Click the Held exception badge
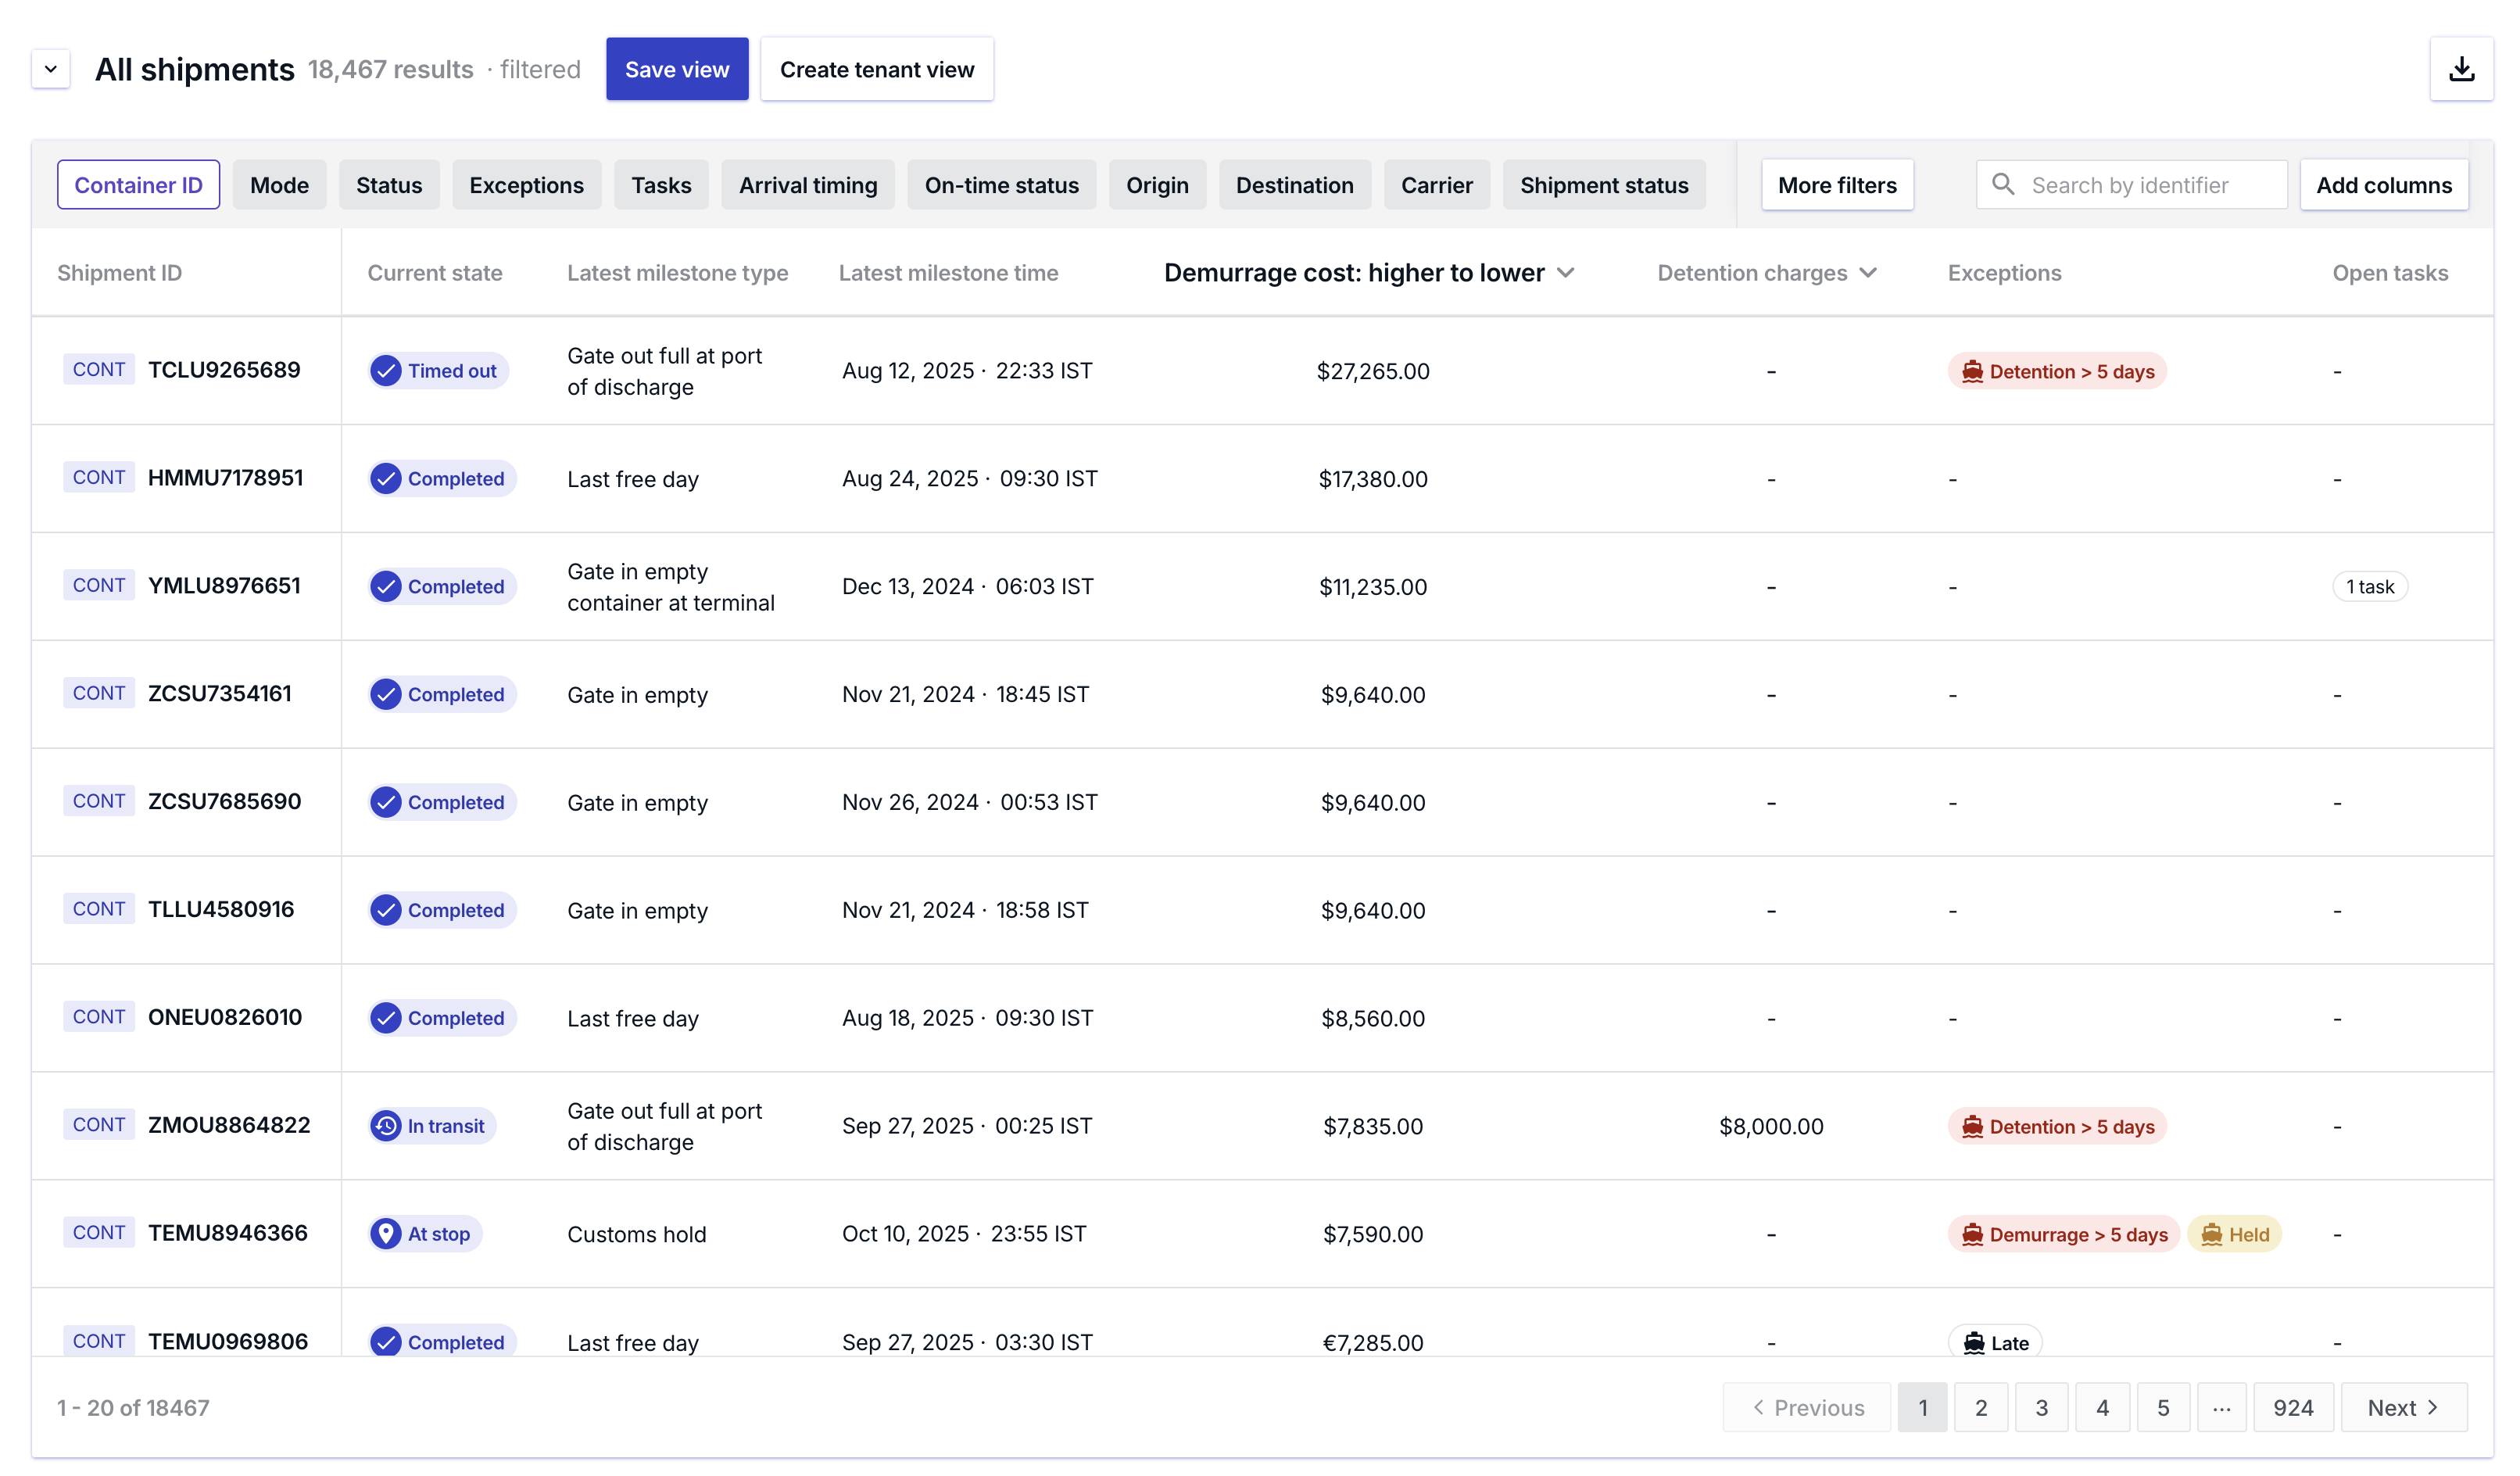This screenshot has width=2520, height=1476. coord(2234,1234)
